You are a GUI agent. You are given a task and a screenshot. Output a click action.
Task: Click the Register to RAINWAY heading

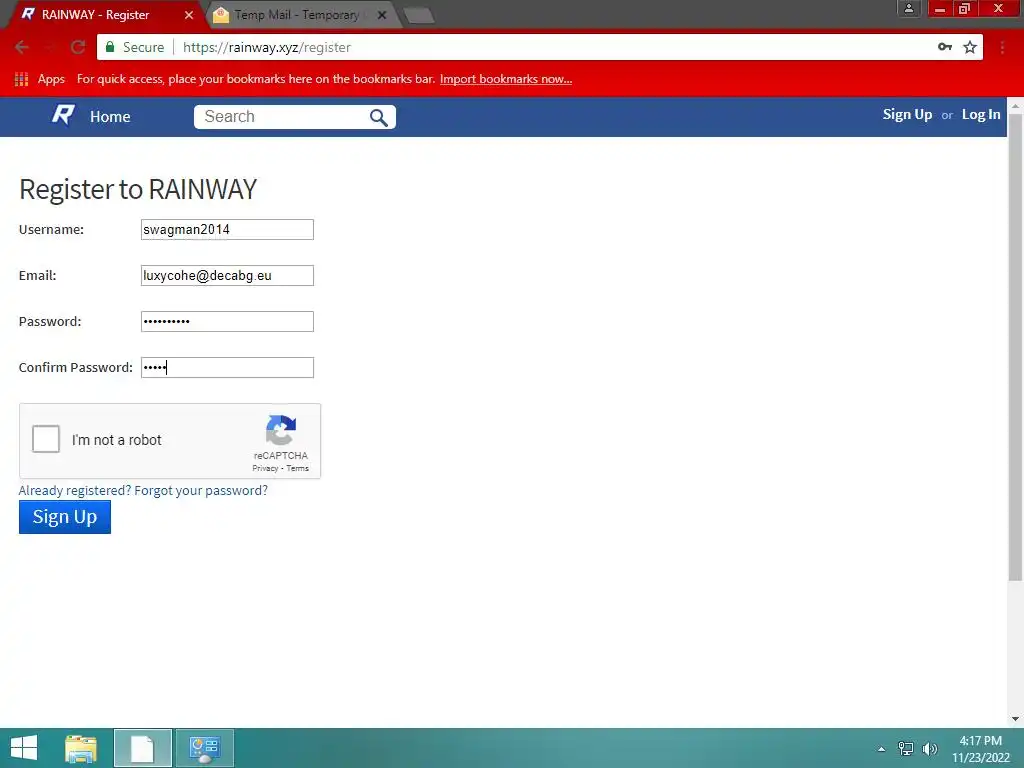pyautogui.click(x=138, y=189)
